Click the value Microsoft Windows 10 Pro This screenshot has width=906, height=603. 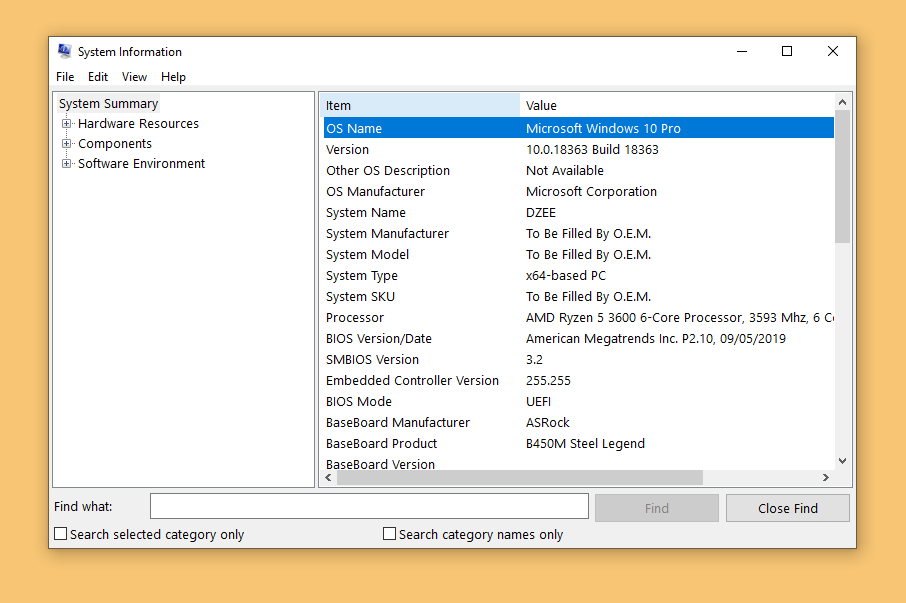pyautogui.click(x=603, y=128)
